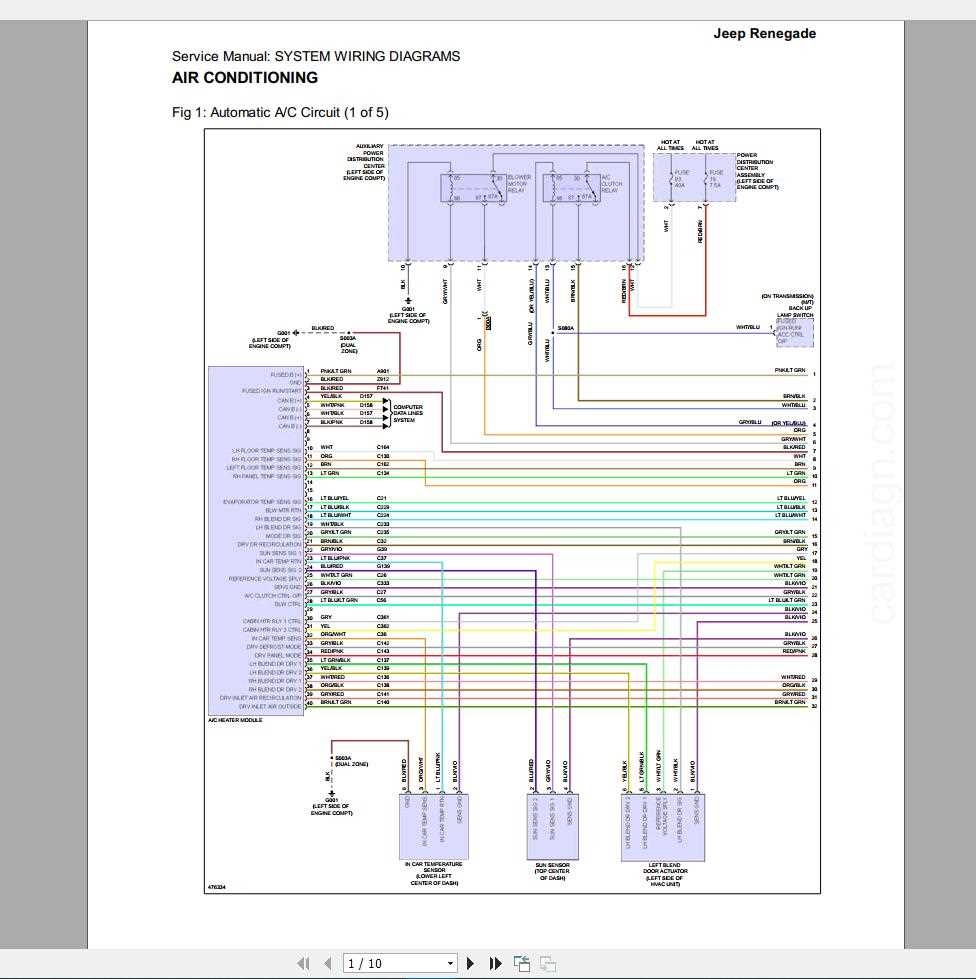Jump to the last page

495,963
